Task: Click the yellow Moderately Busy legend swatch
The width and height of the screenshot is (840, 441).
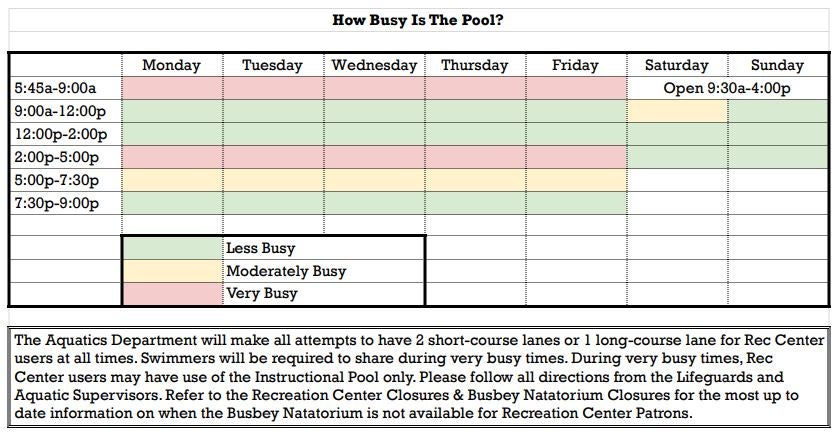Action: (x=172, y=271)
